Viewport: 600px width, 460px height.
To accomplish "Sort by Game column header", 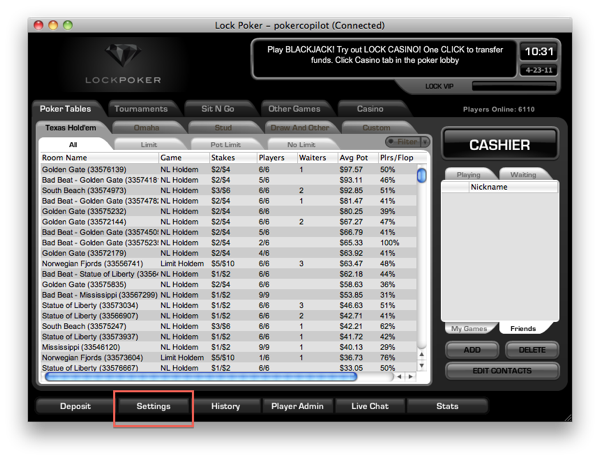I will click(184, 158).
